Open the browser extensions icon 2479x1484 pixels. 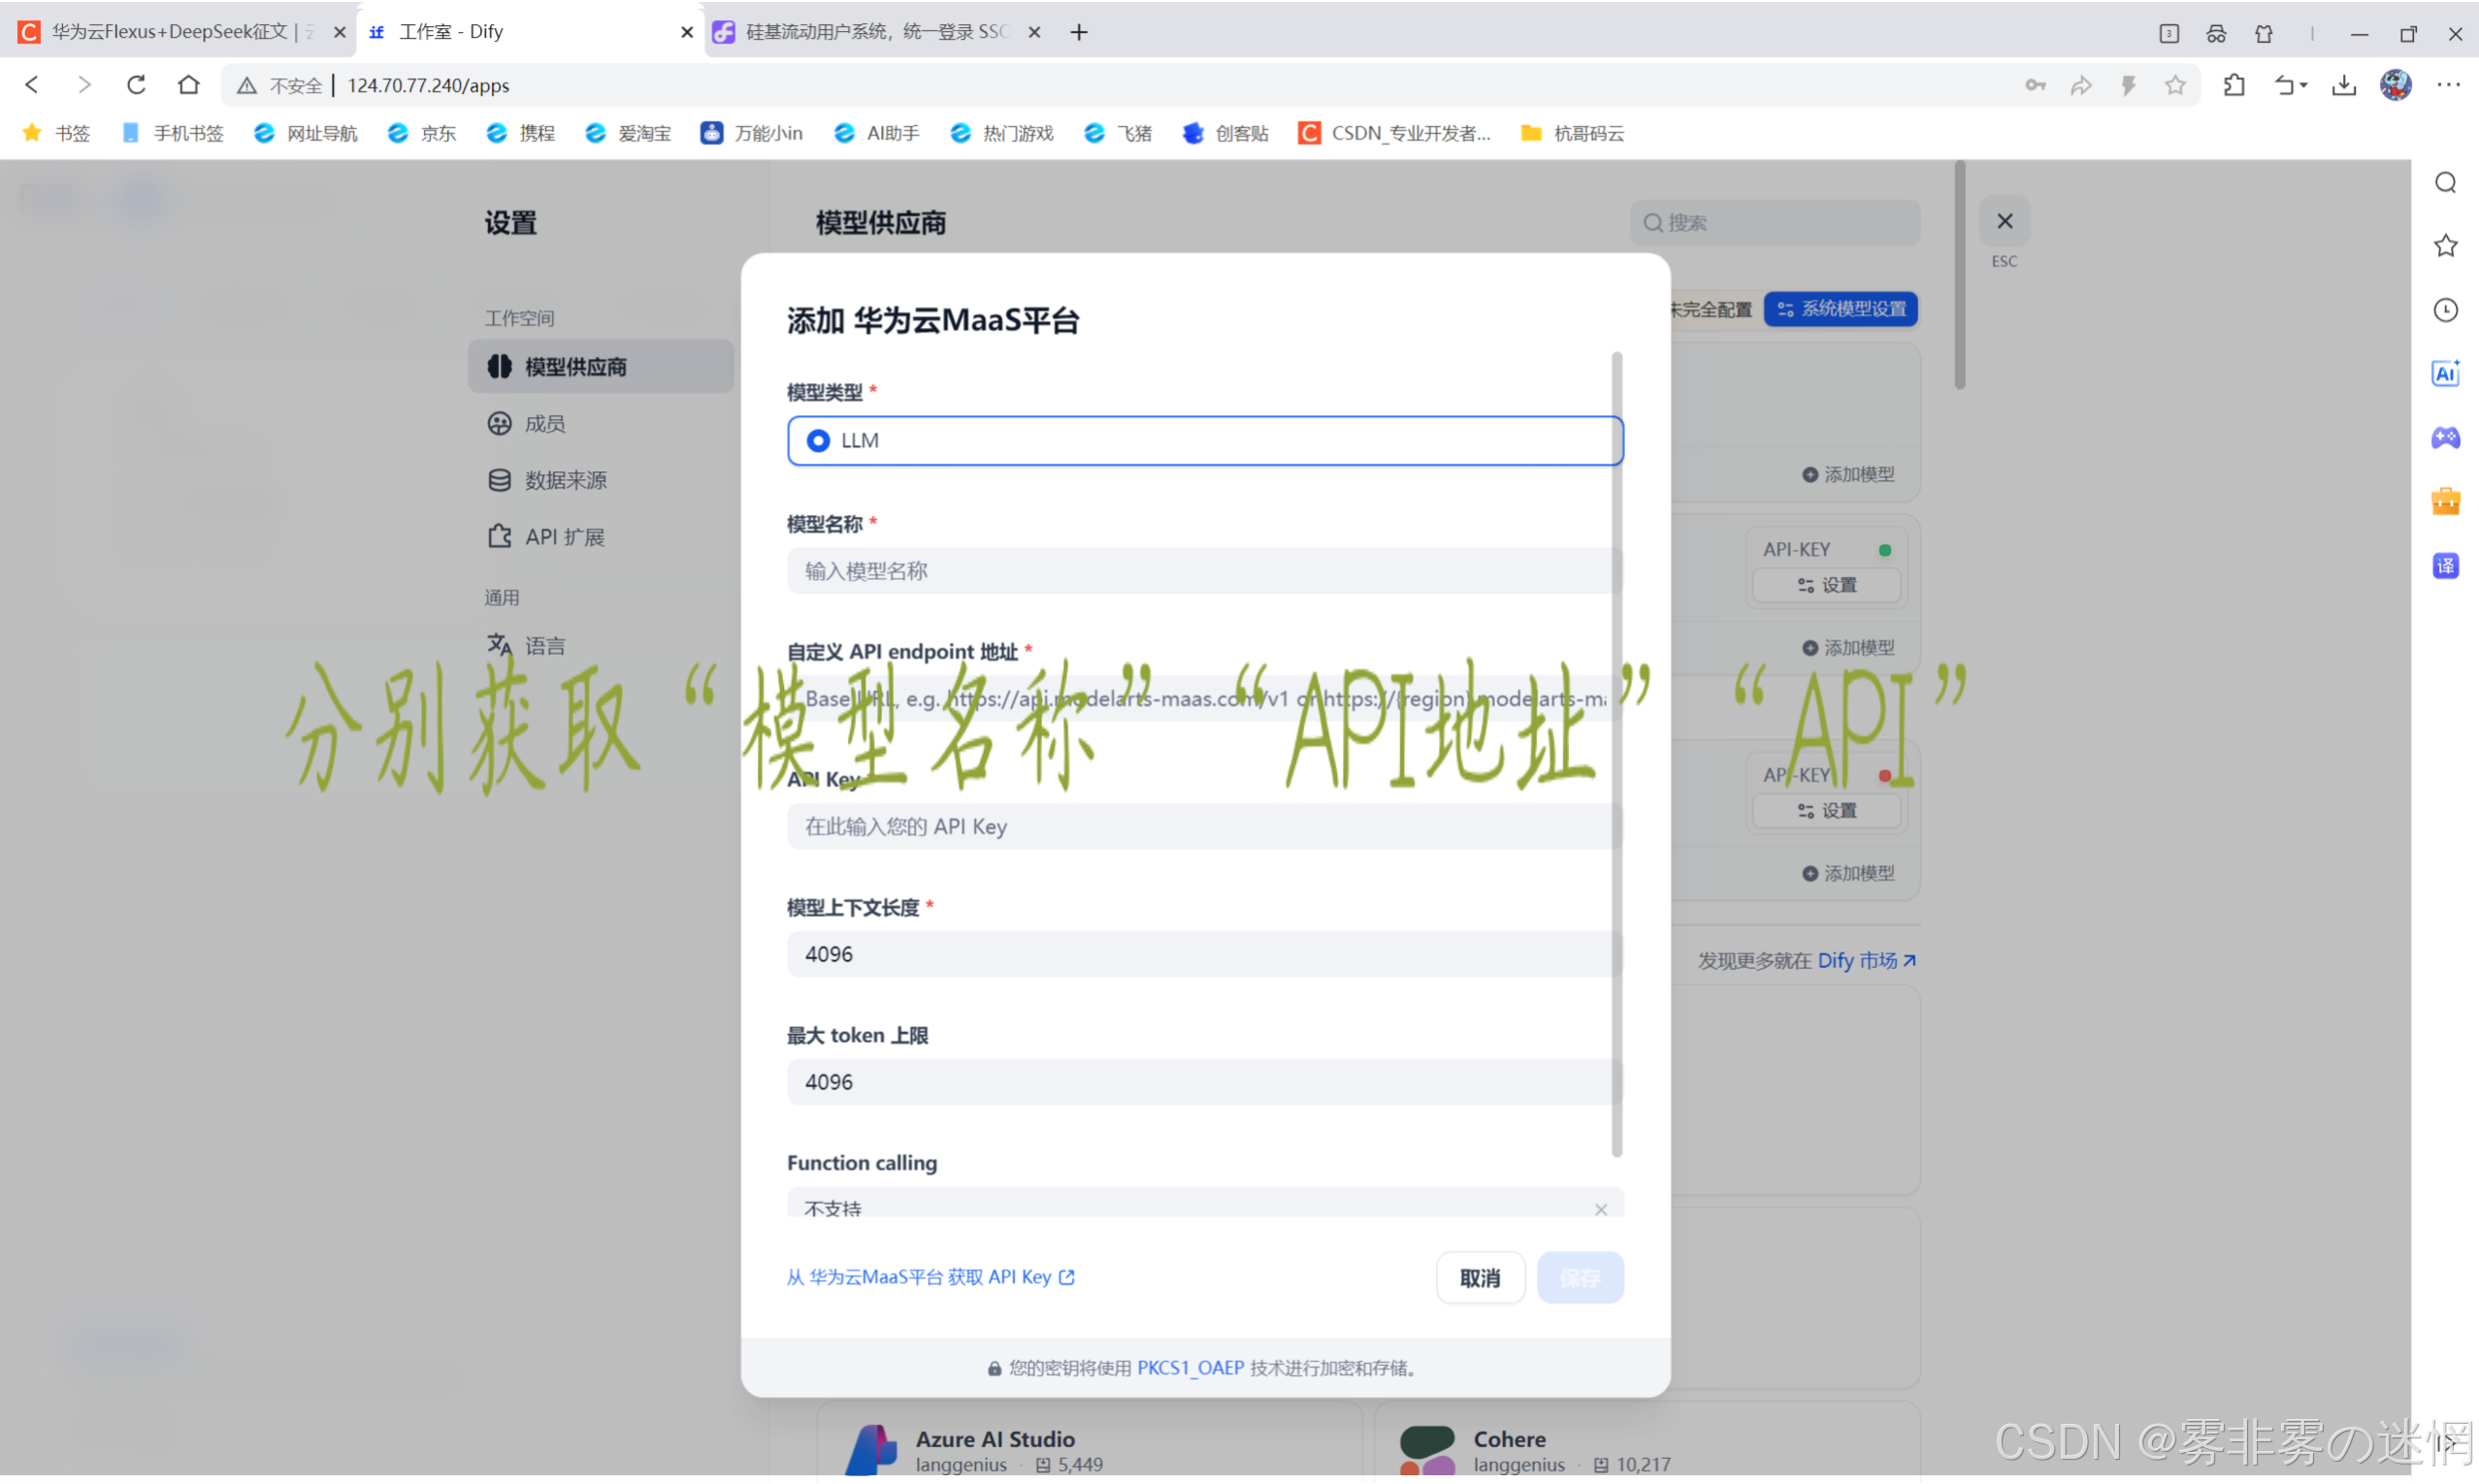pyautogui.click(x=2234, y=85)
